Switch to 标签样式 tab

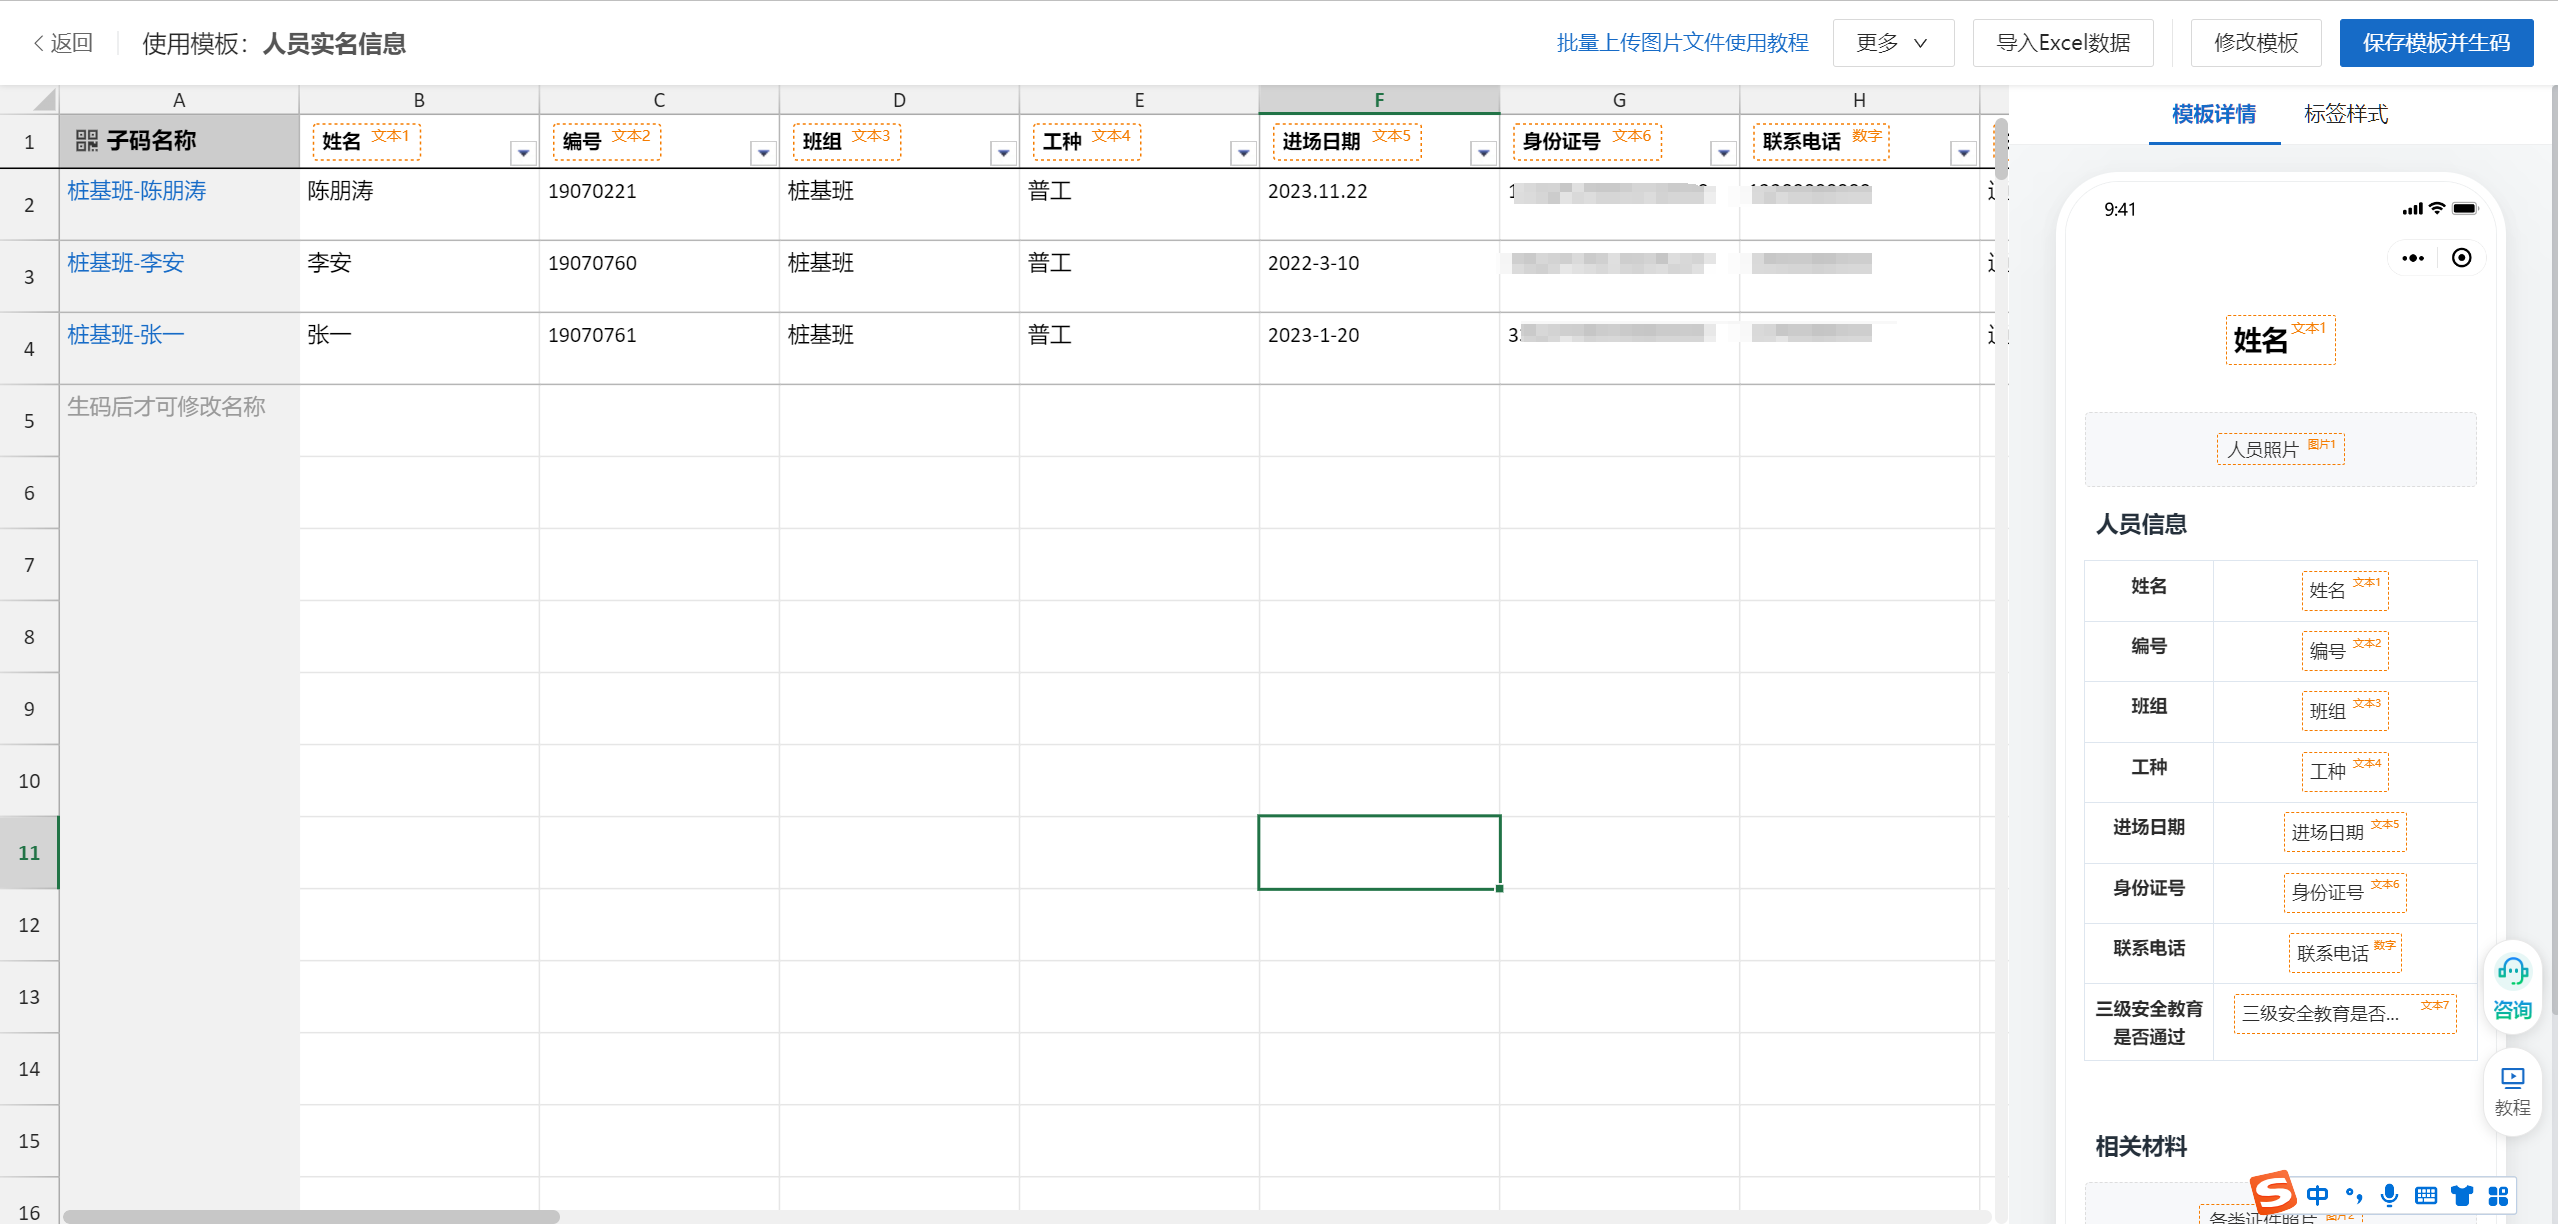(2345, 114)
